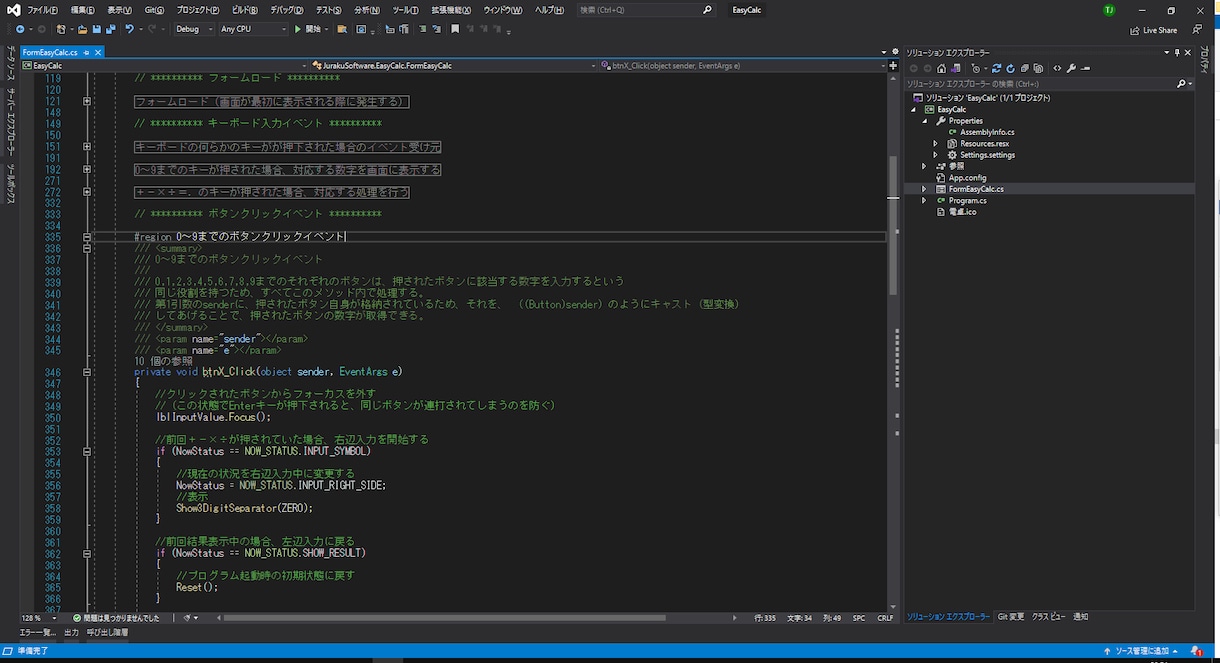Expand the Program.cs node arrow
The width and height of the screenshot is (1220, 663).
click(x=925, y=200)
